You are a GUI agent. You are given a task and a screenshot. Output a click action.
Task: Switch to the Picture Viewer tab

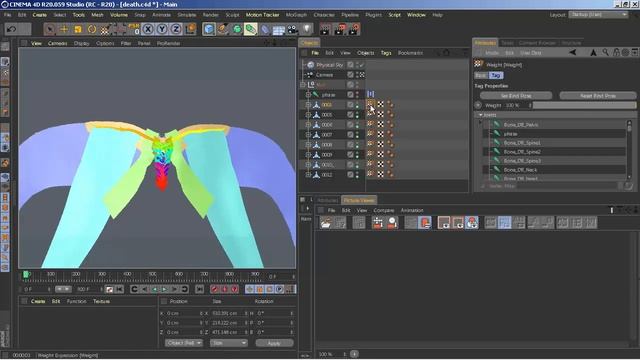coord(359,200)
